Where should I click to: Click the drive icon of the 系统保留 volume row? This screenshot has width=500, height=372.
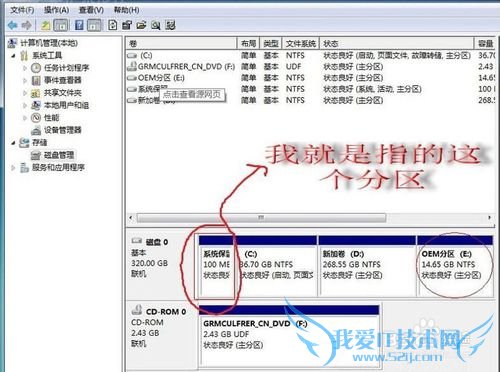[x=132, y=89]
